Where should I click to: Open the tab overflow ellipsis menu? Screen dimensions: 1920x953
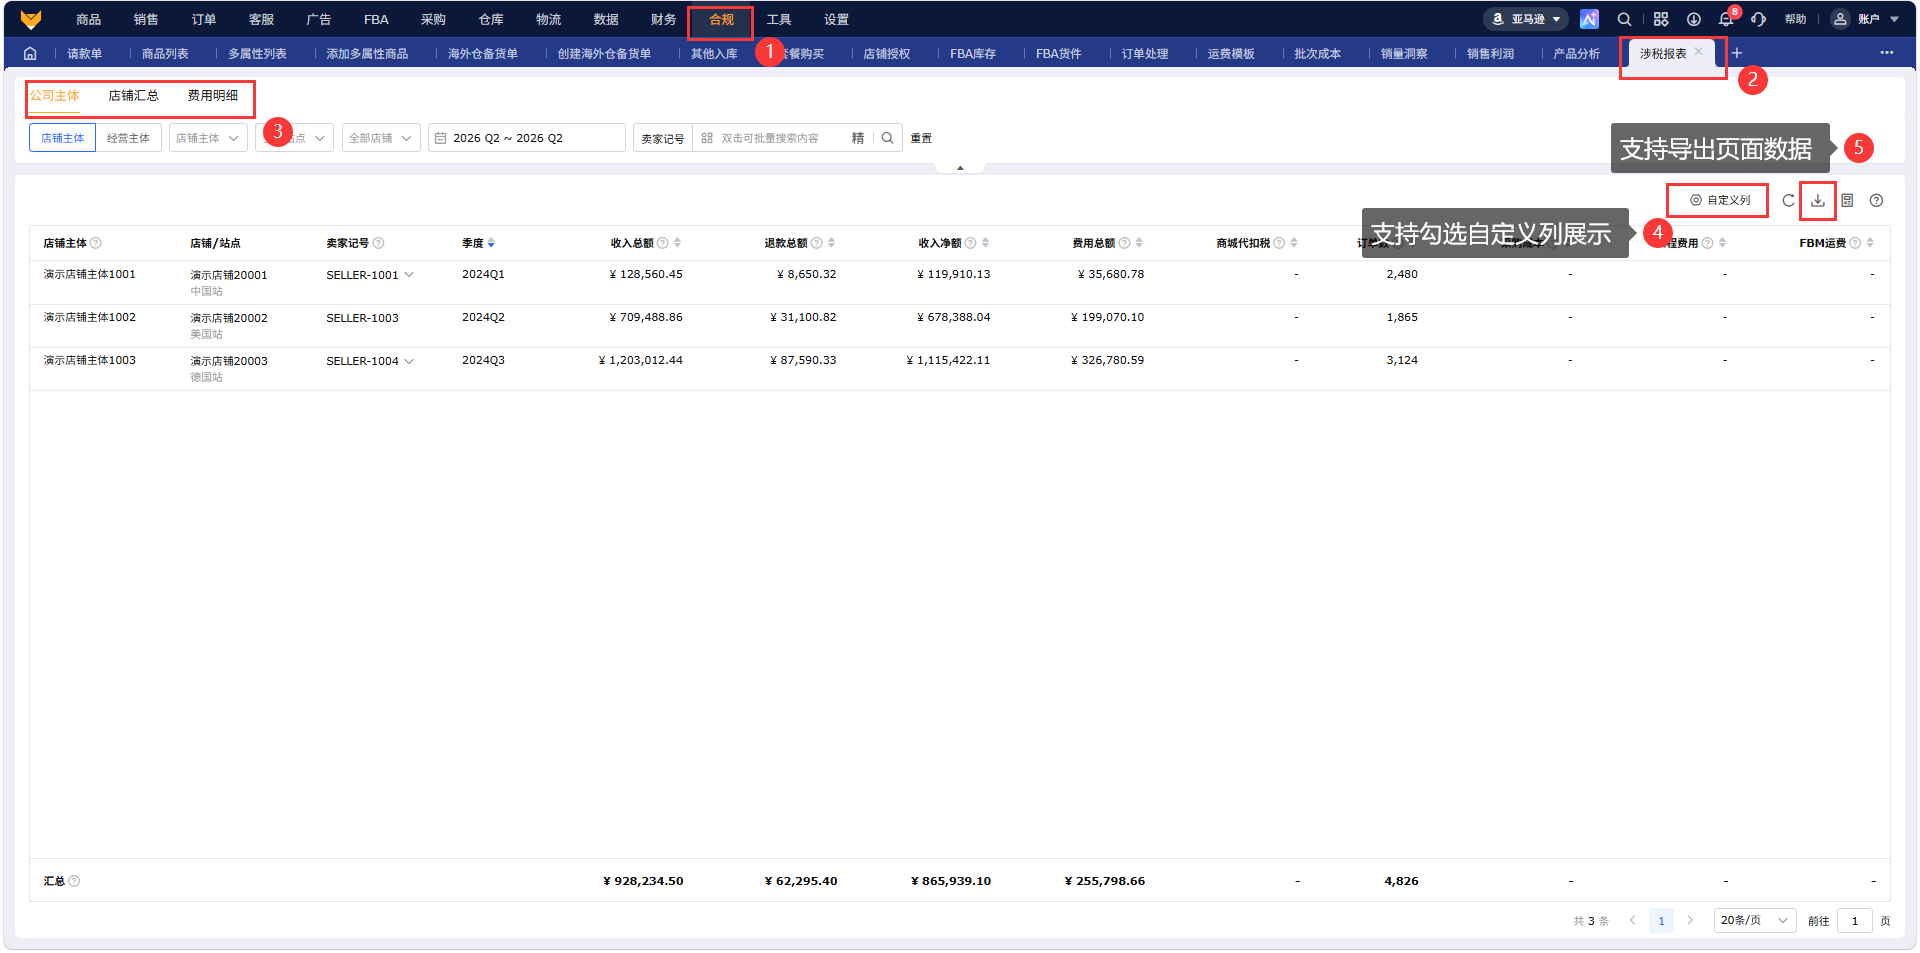pos(1886,53)
